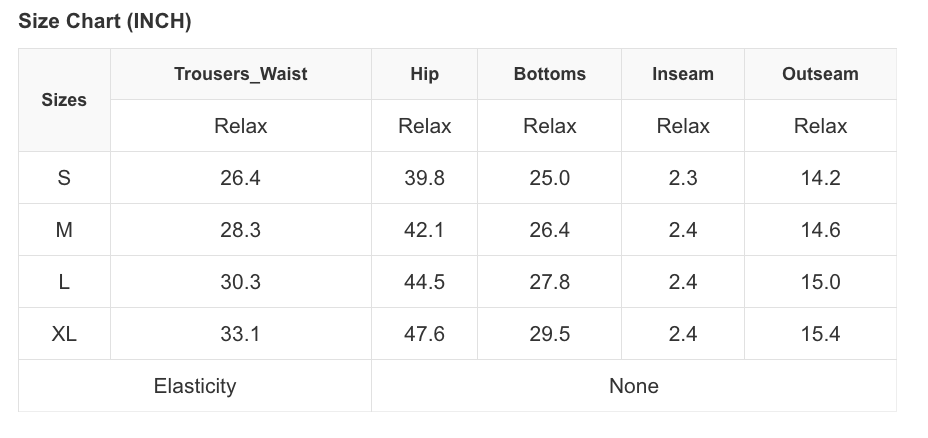The width and height of the screenshot is (928, 438).
Task: Click bottoms value 27.8 for size L
Action: [549, 282]
